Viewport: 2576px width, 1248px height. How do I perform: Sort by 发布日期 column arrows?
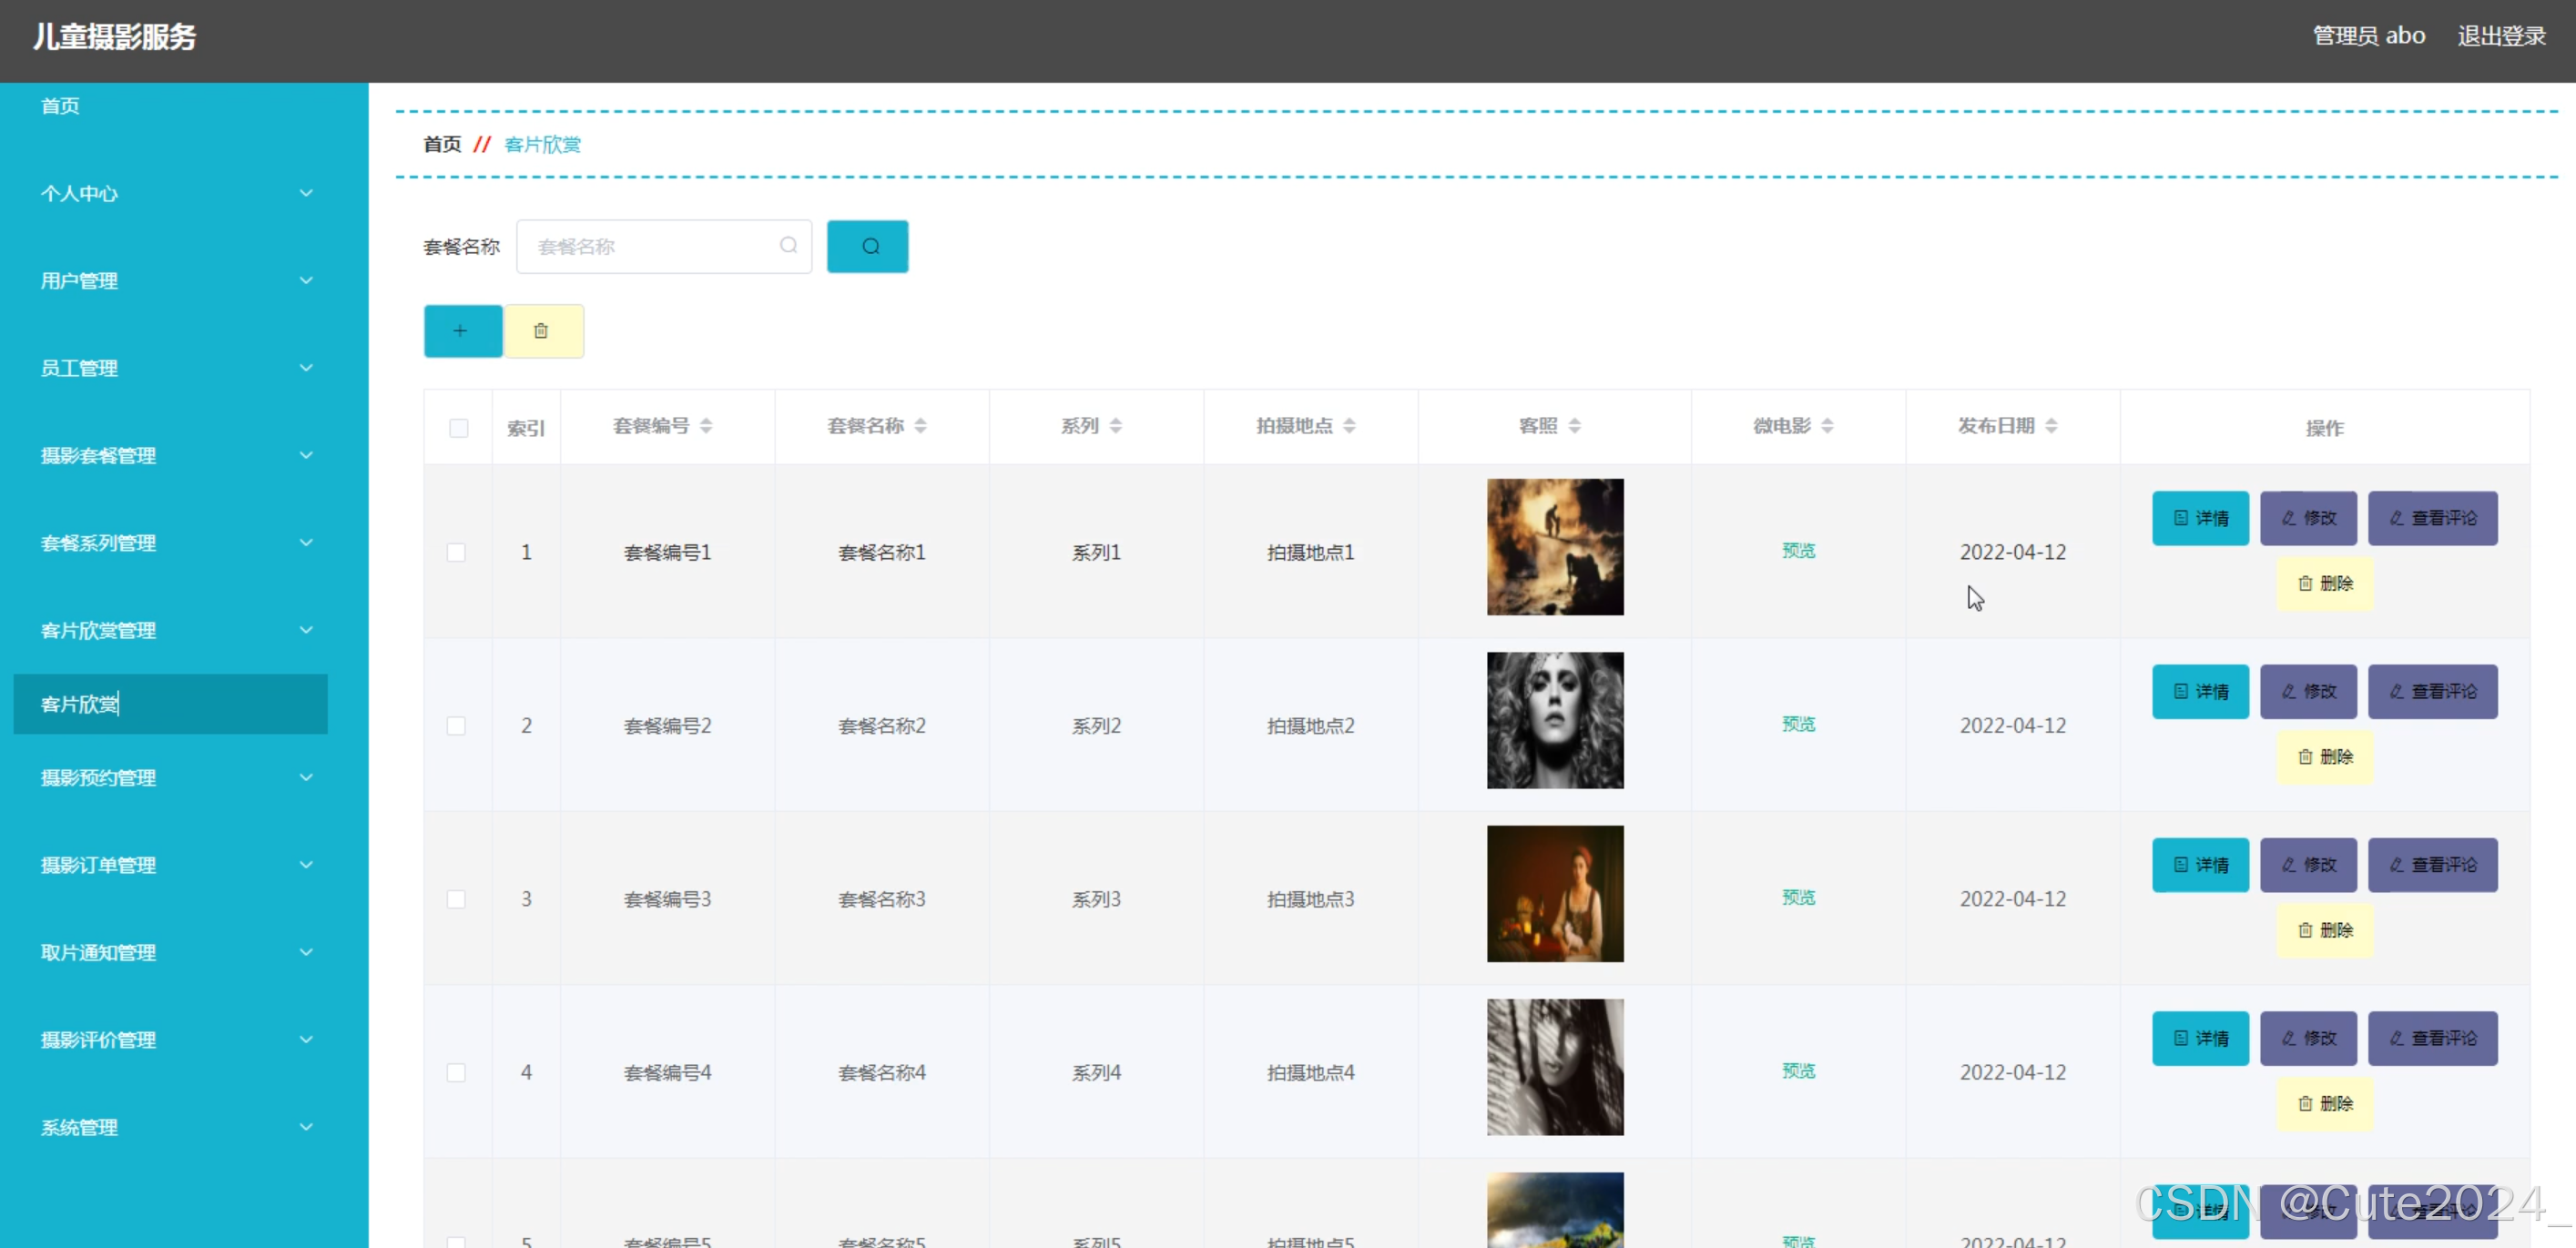point(2051,426)
